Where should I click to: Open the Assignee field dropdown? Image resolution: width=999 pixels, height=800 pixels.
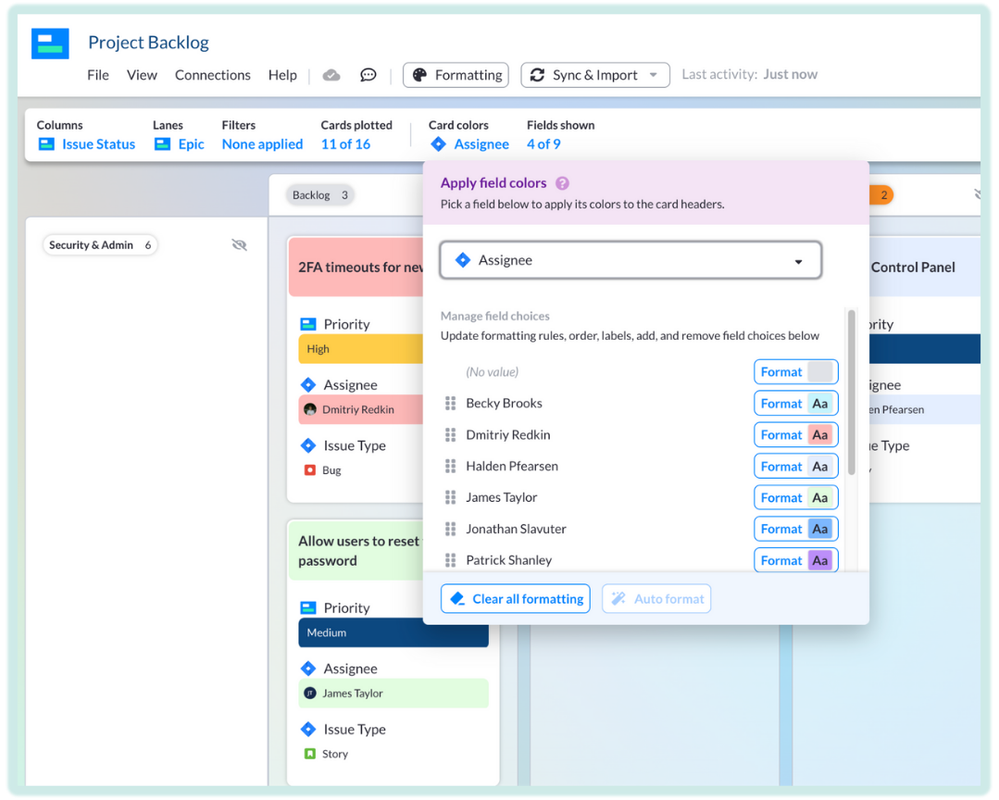[x=630, y=259]
